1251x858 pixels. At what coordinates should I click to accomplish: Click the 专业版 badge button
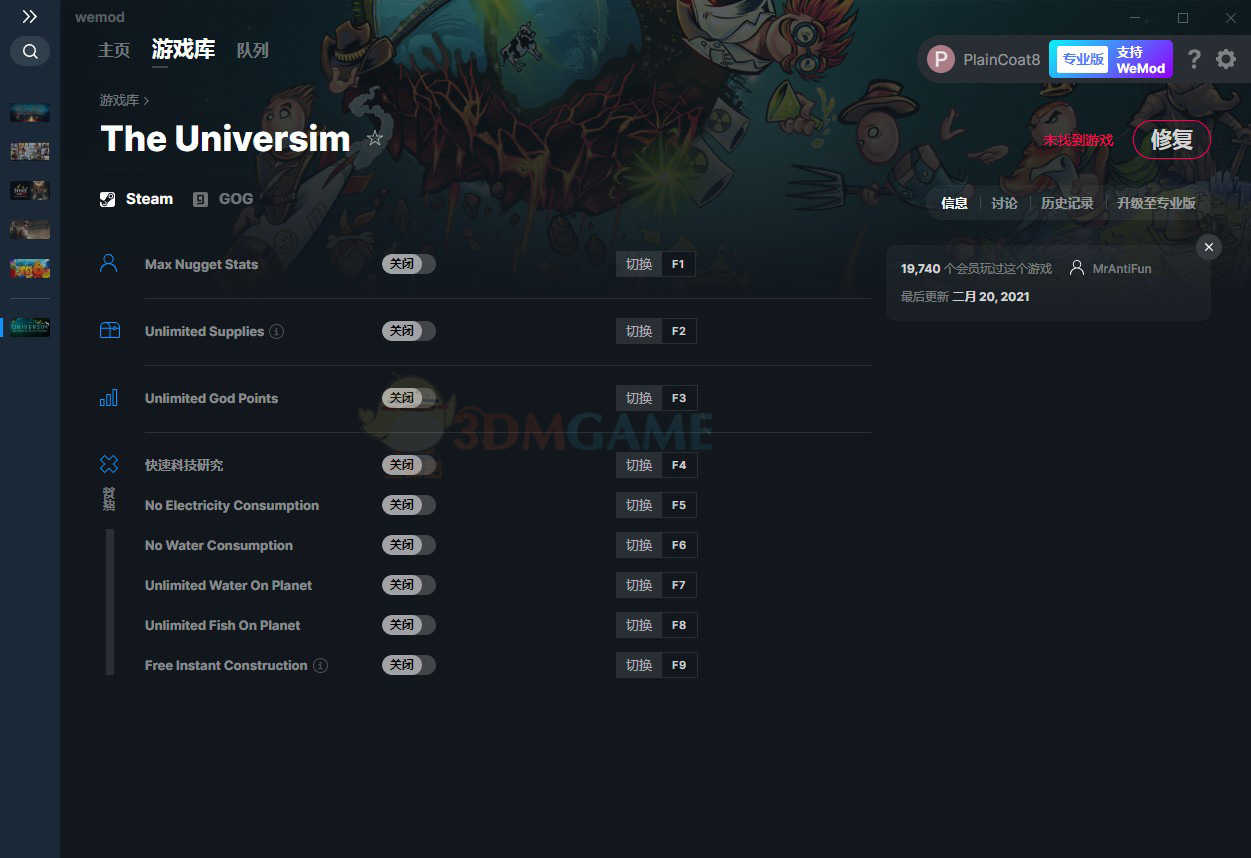tap(1083, 59)
